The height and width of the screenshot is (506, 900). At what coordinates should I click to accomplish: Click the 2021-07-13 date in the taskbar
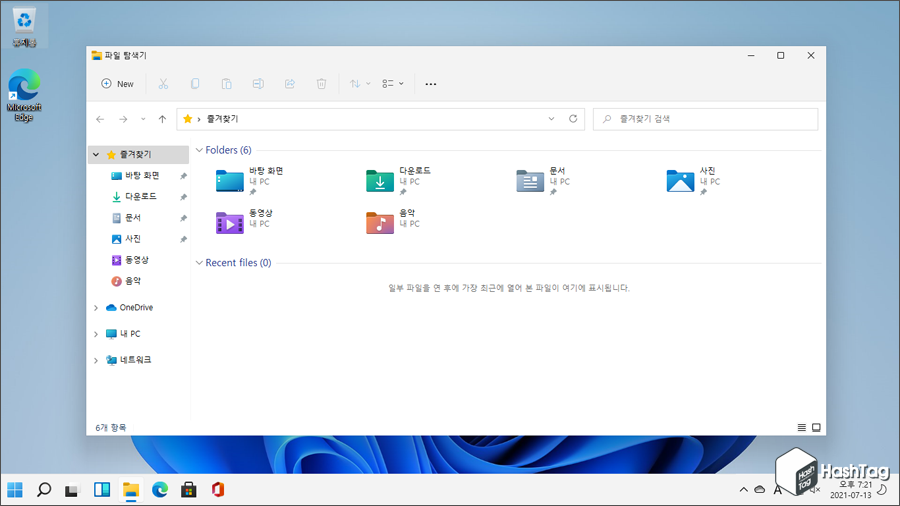coord(850,495)
